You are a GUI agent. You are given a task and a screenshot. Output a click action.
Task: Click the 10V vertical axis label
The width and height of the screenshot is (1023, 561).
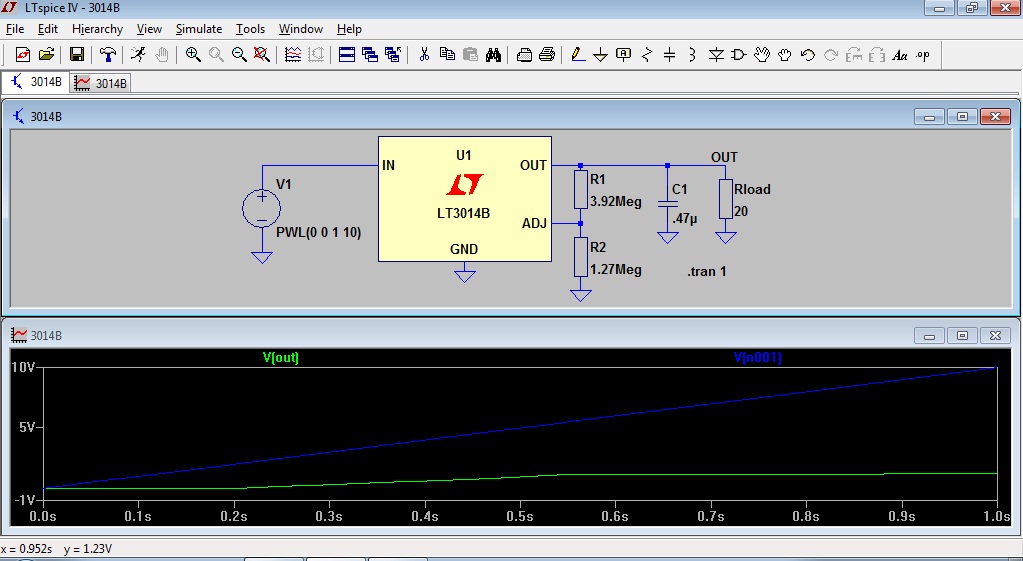click(23, 367)
